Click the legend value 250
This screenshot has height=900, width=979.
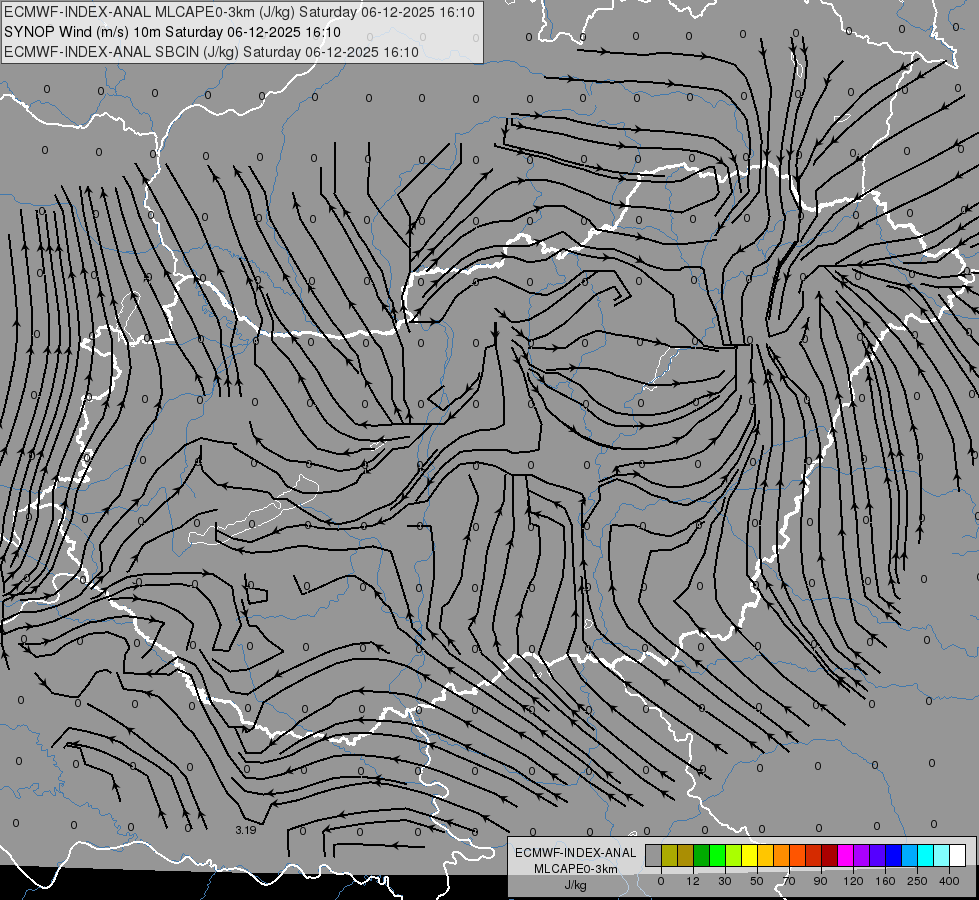[917, 881]
